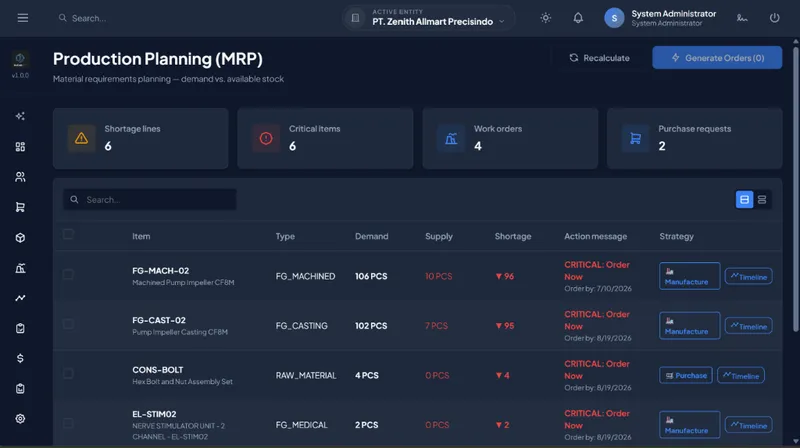Click the sparkle icon in the sidebar
This screenshot has width=800, height=448.
pyautogui.click(x=20, y=116)
